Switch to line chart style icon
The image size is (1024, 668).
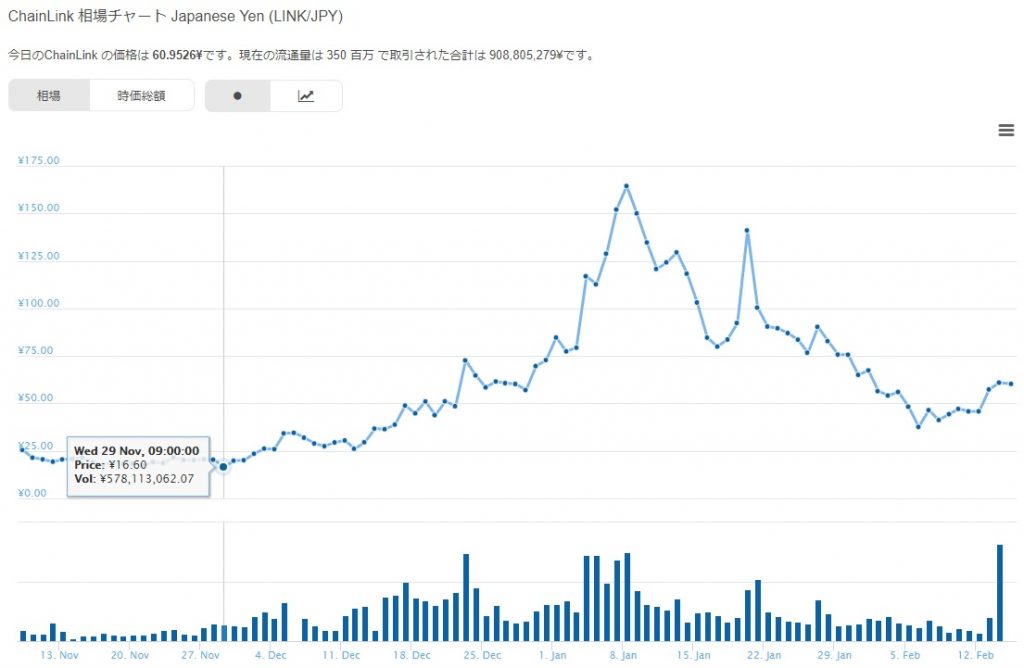(306, 95)
